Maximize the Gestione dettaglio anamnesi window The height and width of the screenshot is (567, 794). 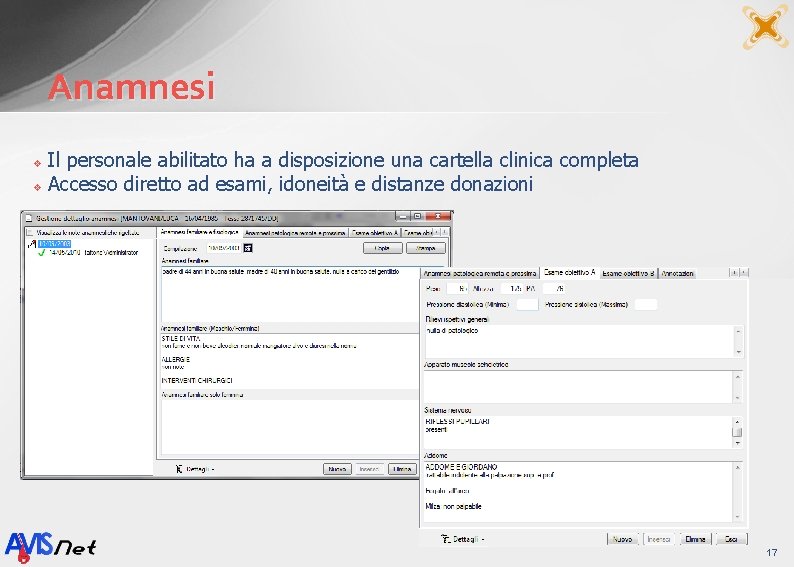point(418,216)
